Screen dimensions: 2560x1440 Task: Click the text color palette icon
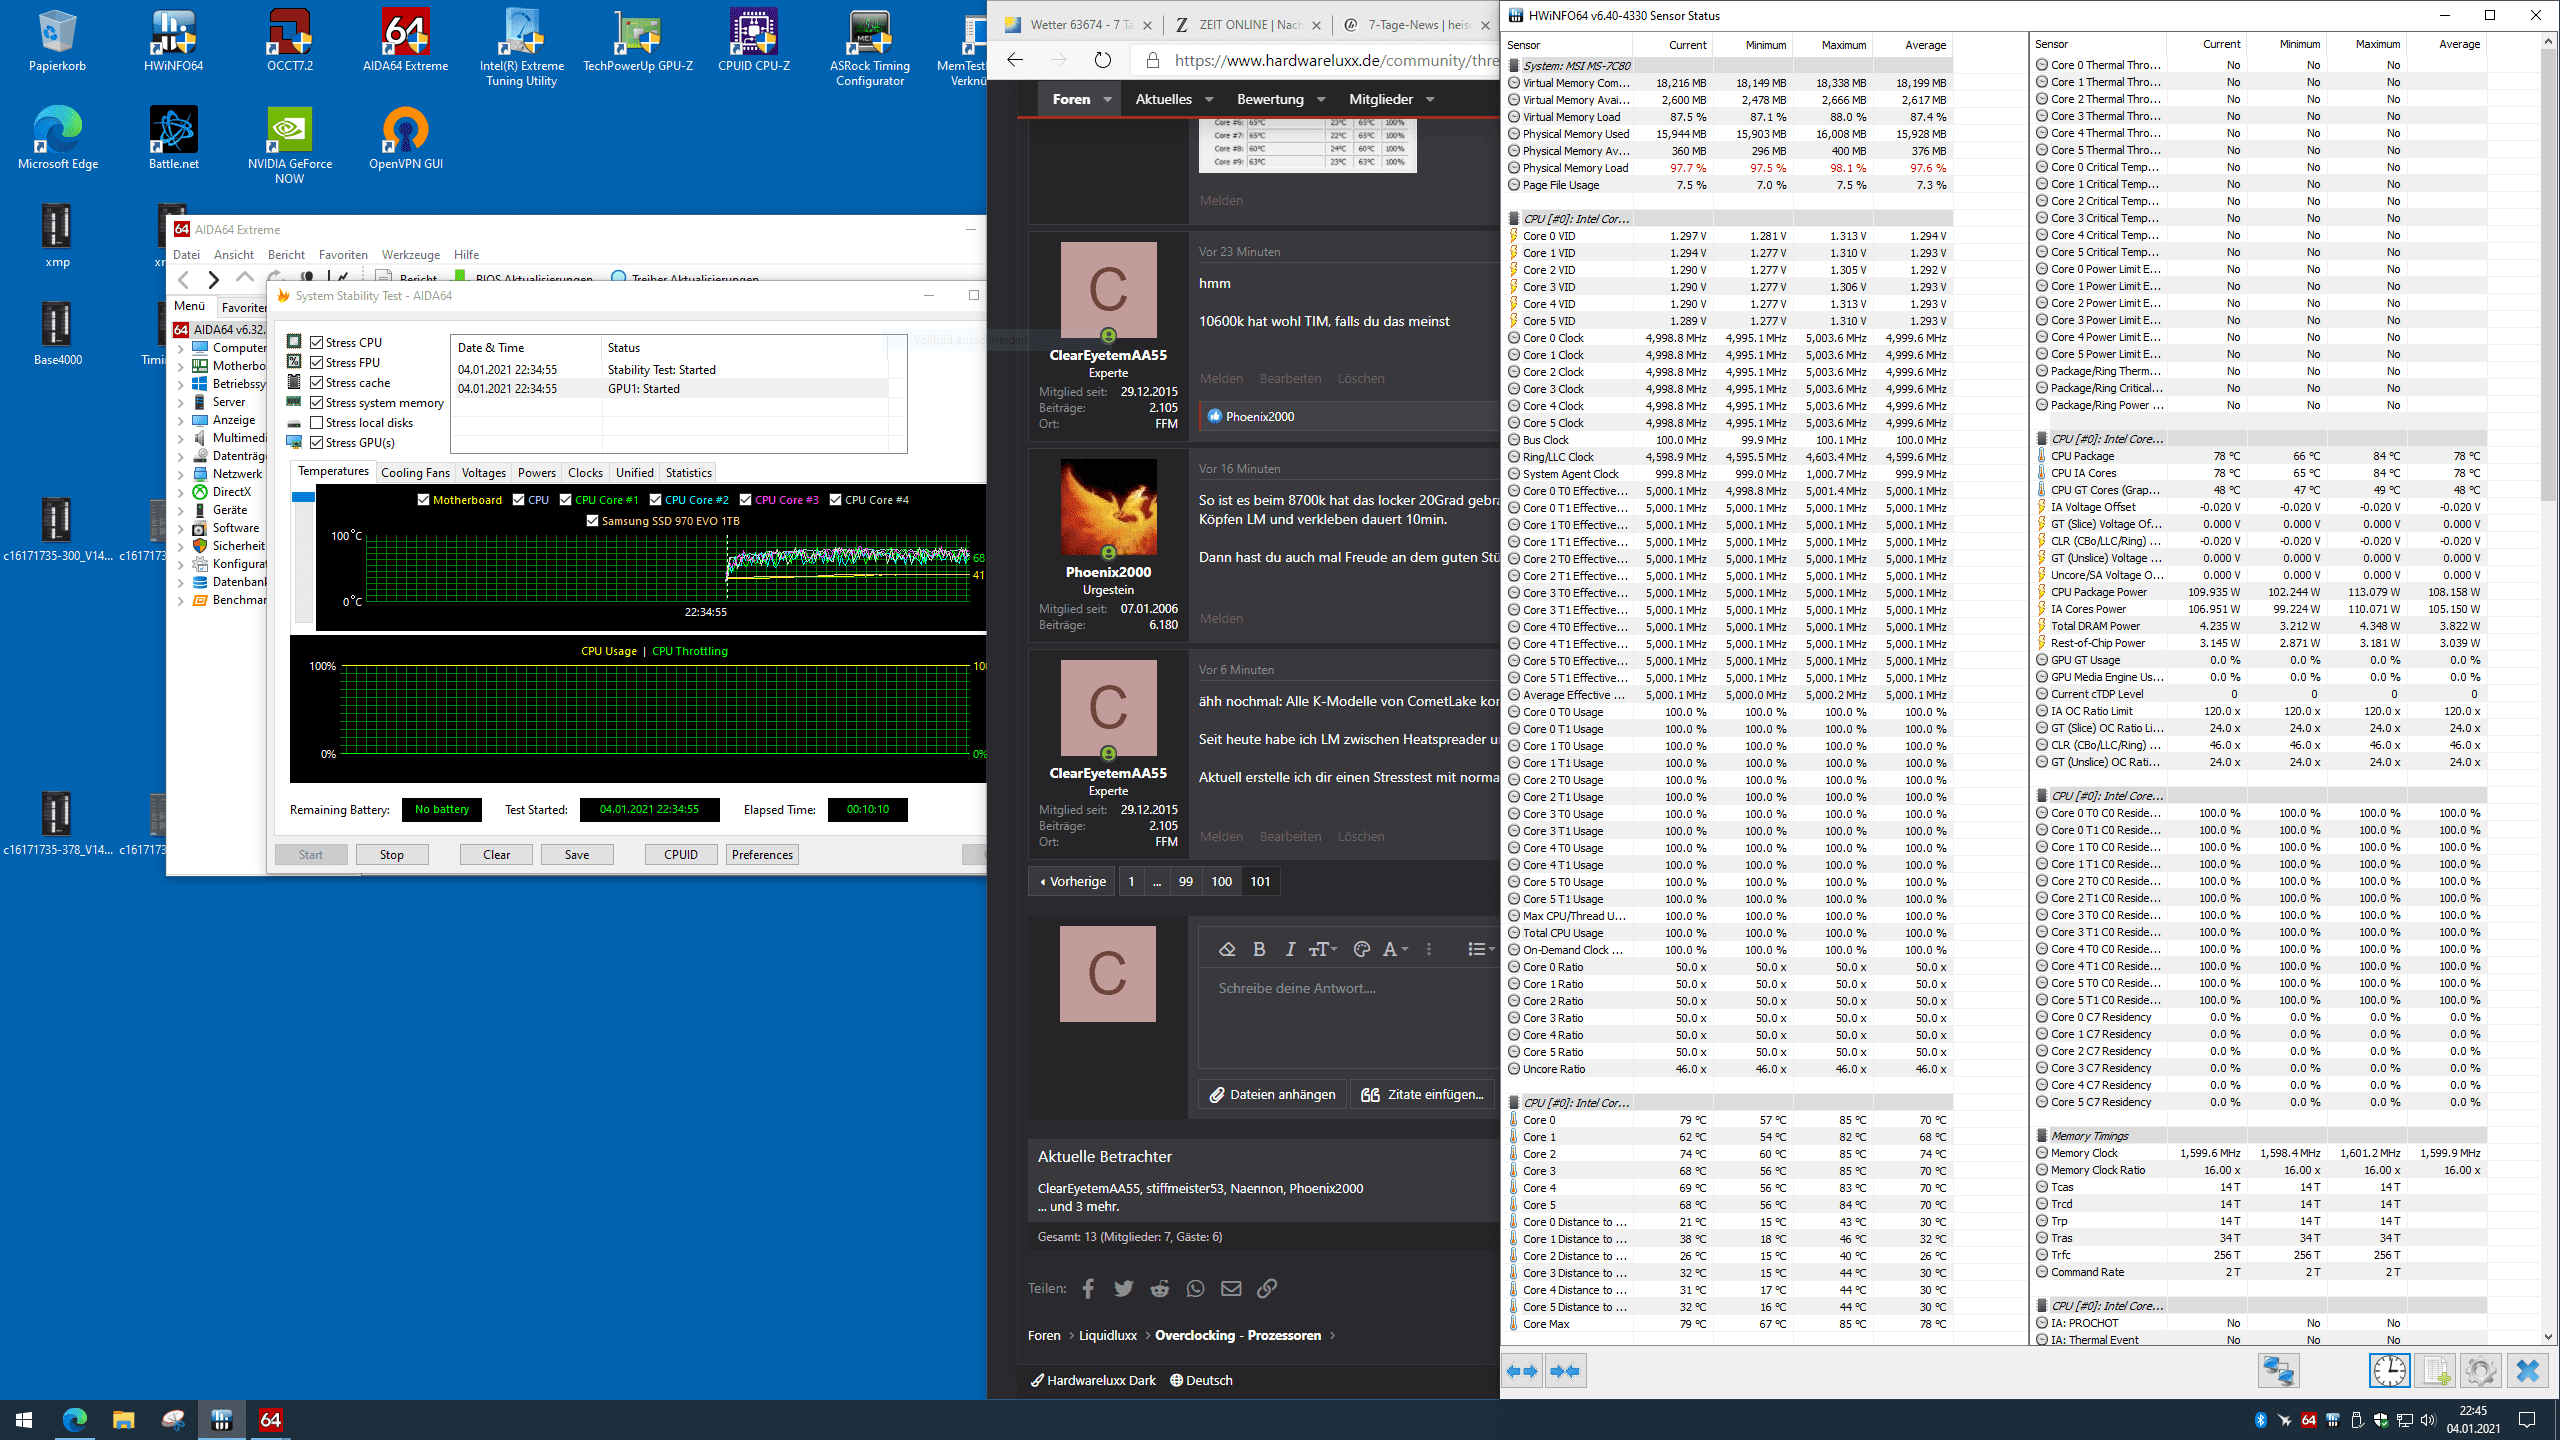(x=1361, y=949)
